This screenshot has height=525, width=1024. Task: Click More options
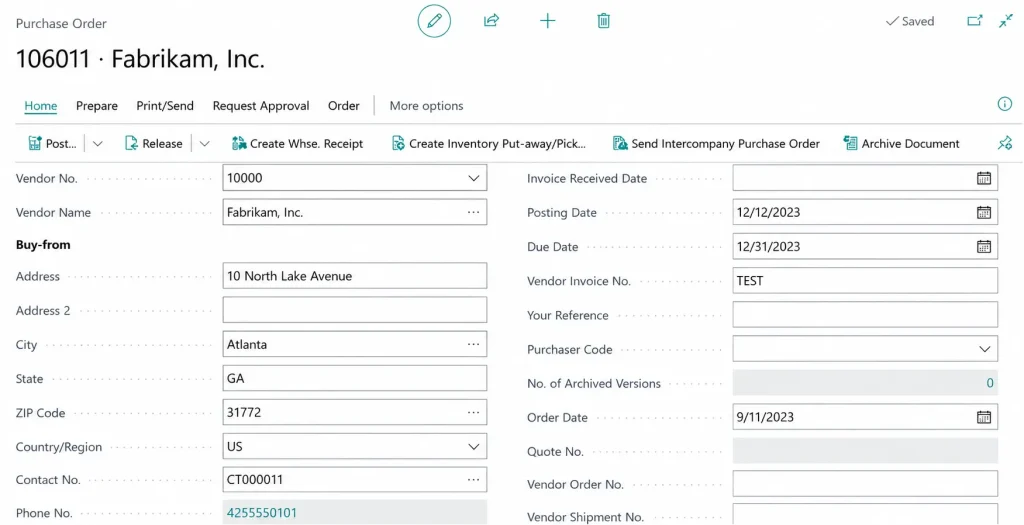click(x=426, y=106)
